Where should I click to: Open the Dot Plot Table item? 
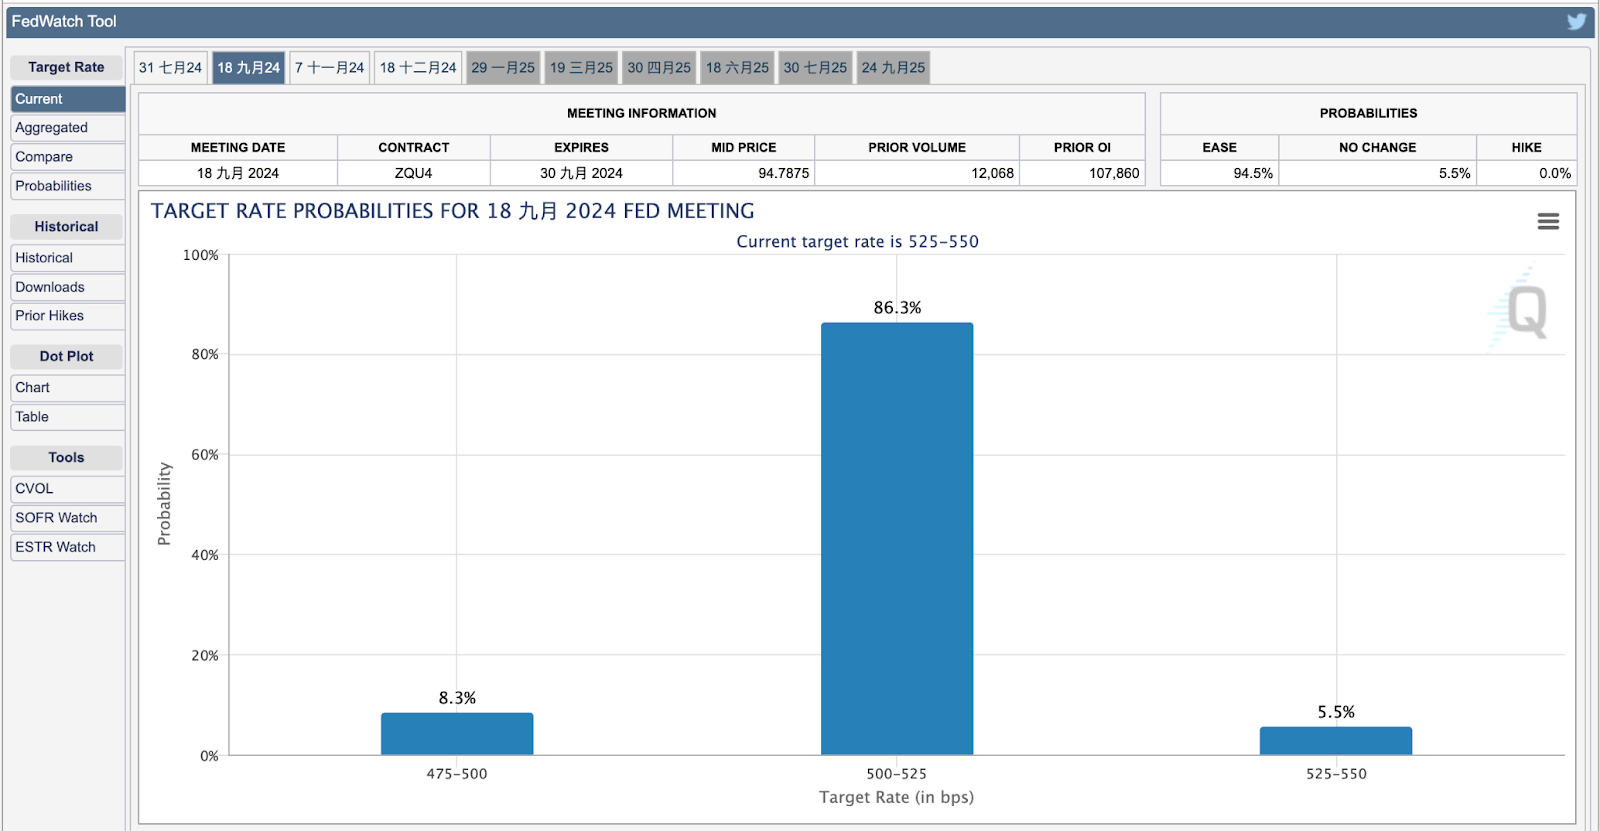tap(68, 417)
